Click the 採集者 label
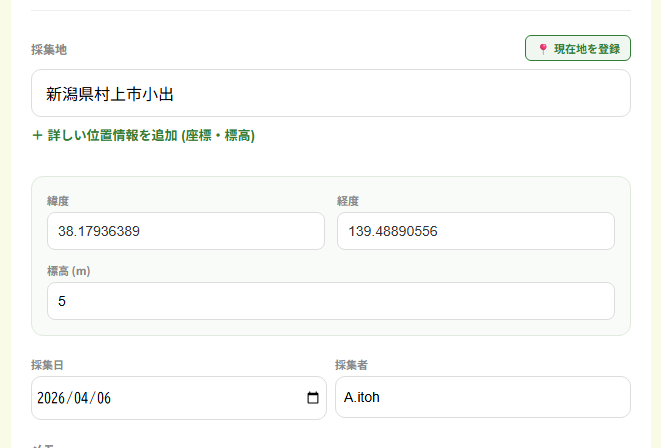661x448 pixels. [352, 365]
